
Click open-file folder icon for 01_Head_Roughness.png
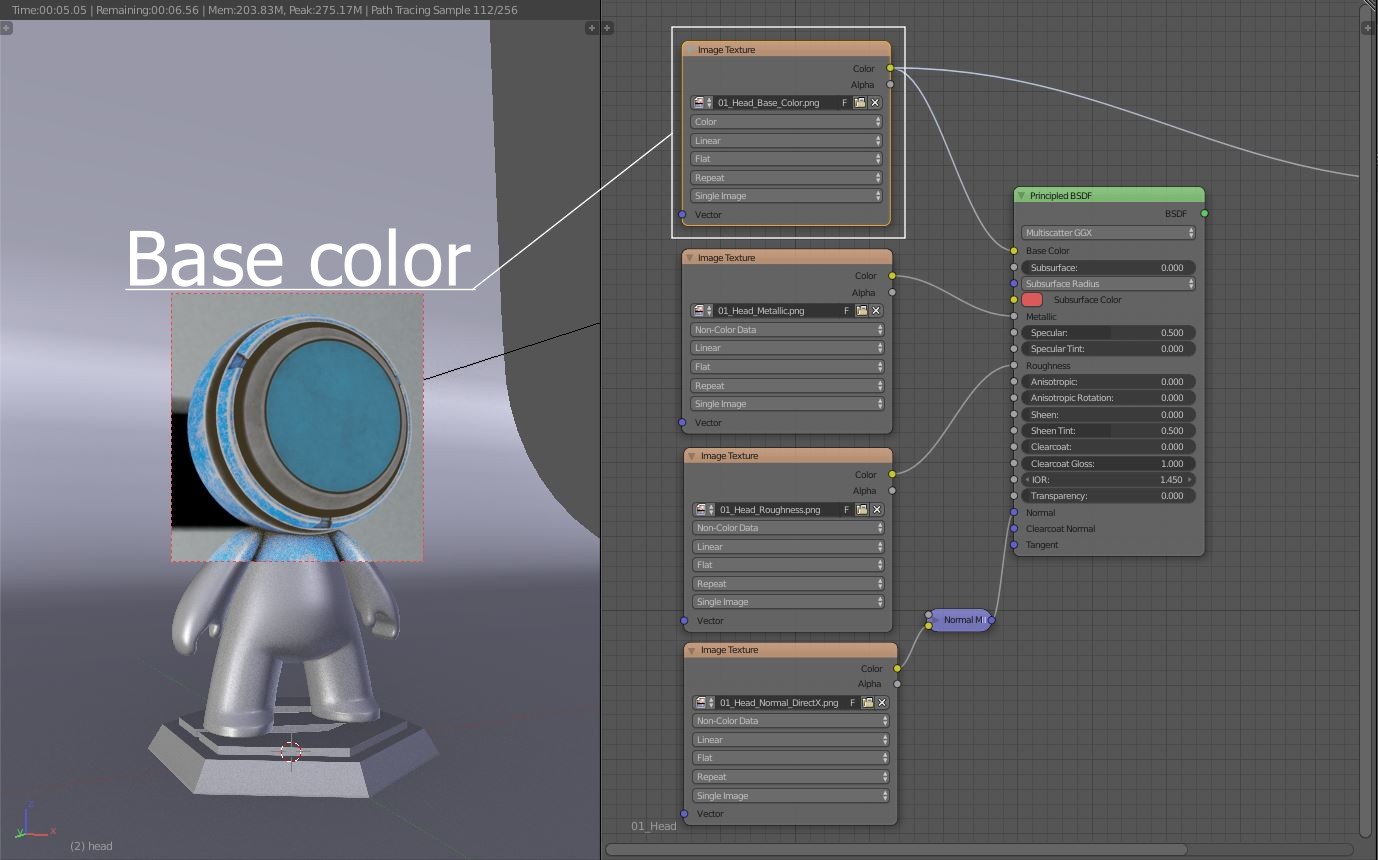tap(862, 510)
